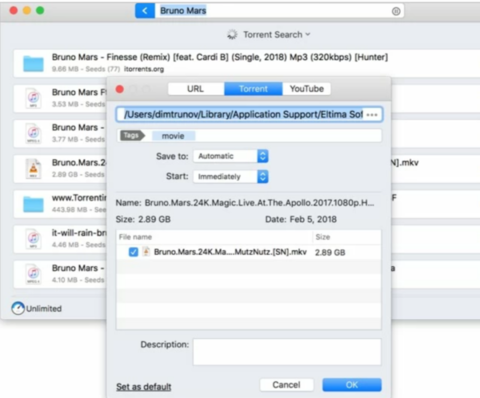This screenshot has width=480, height=398.
Task: Click the Set as default link
Action: (x=144, y=387)
